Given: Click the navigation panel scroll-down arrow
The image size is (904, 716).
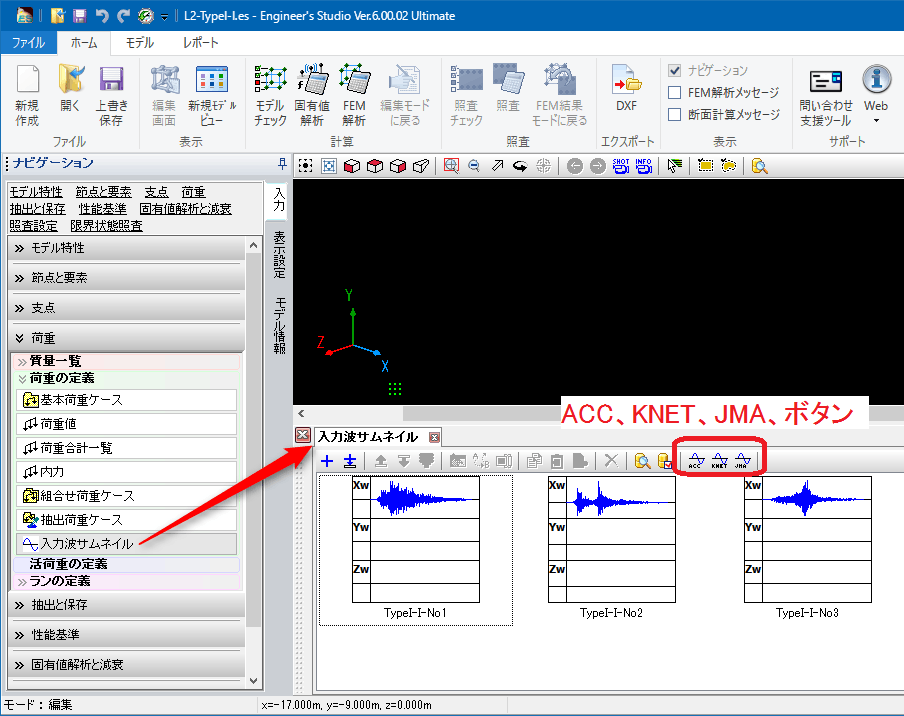Looking at the screenshot, I should pos(253,680).
